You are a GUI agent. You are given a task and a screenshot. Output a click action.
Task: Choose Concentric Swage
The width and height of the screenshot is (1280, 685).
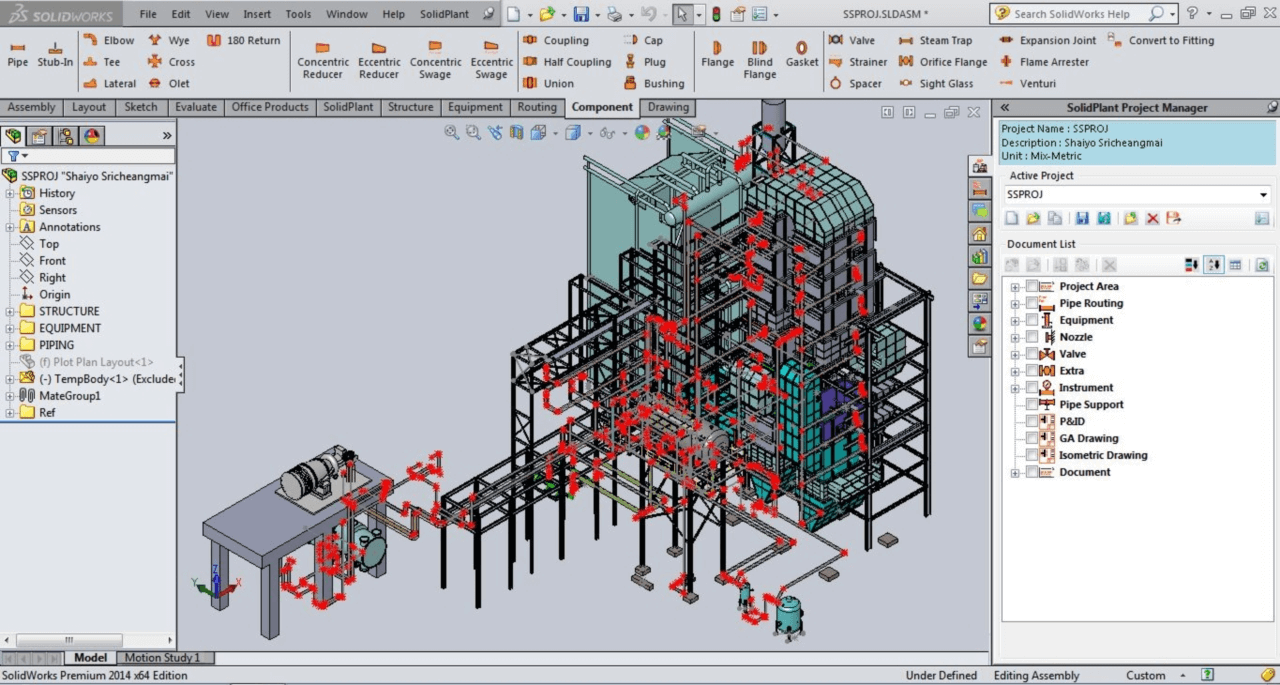[x=435, y=60]
